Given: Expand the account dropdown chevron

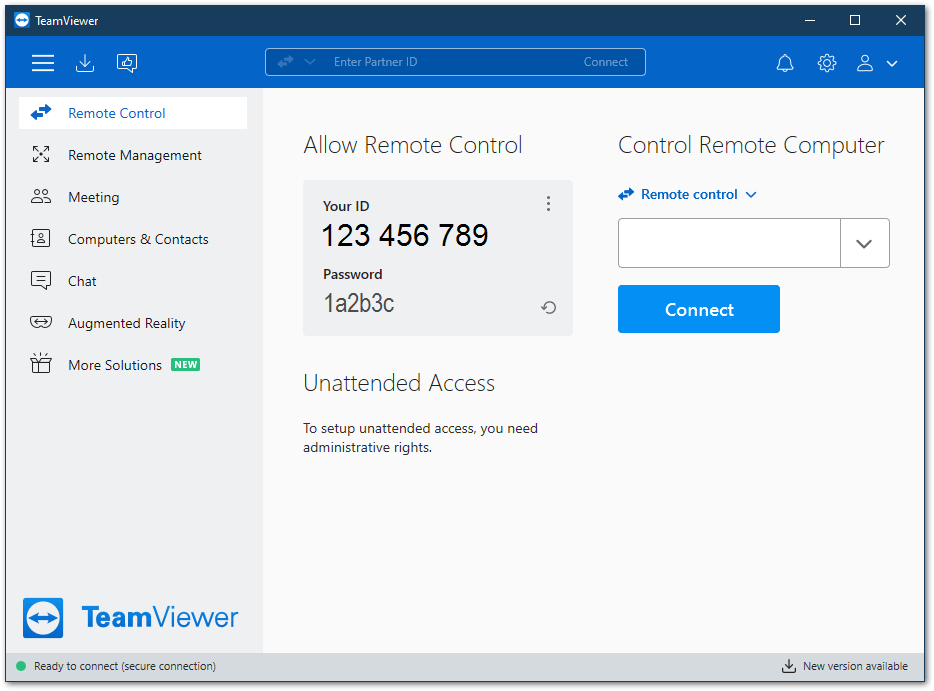Looking at the screenshot, I should pos(892,63).
